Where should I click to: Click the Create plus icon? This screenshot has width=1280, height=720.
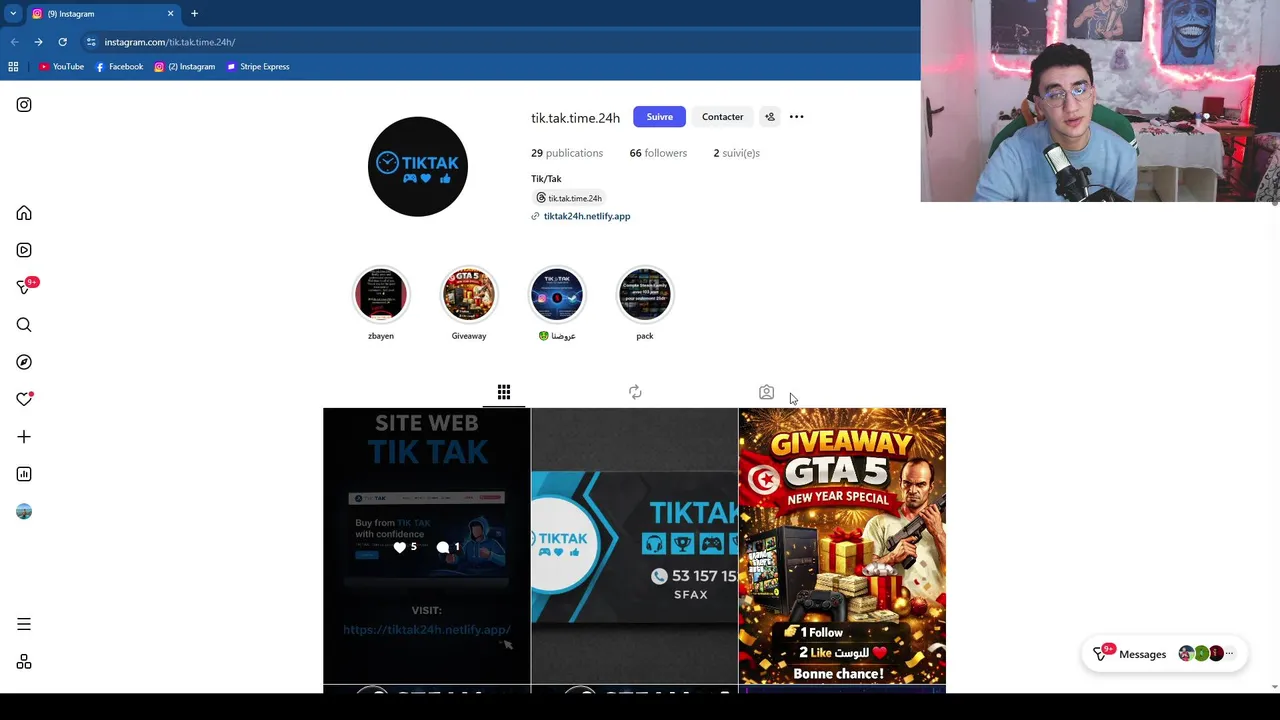pyautogui.click(x=24, y=437)
